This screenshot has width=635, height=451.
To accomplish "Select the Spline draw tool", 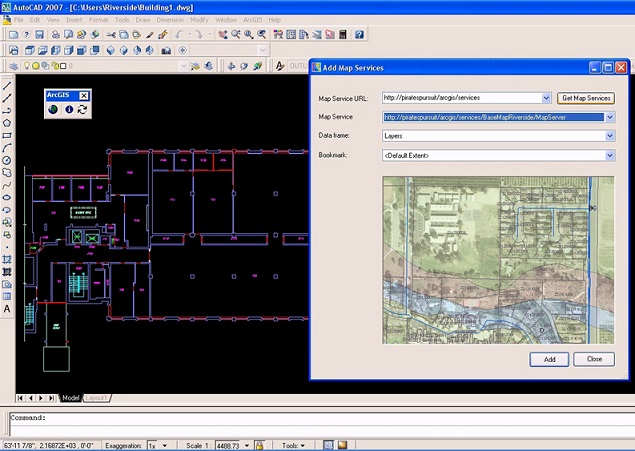I will (x=7, y=185).
